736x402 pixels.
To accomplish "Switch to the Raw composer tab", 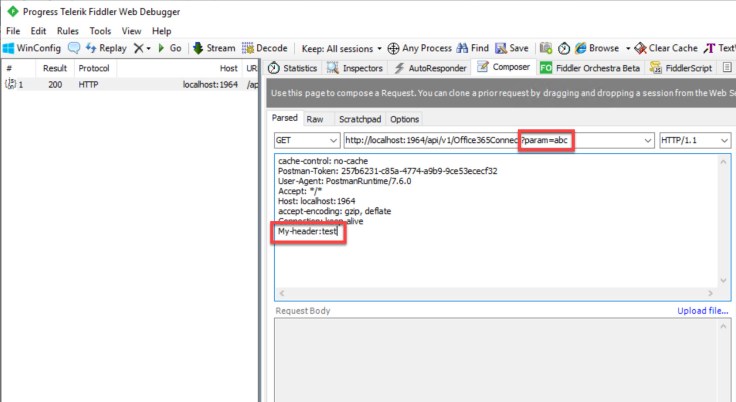I will (x=315, y=118).
